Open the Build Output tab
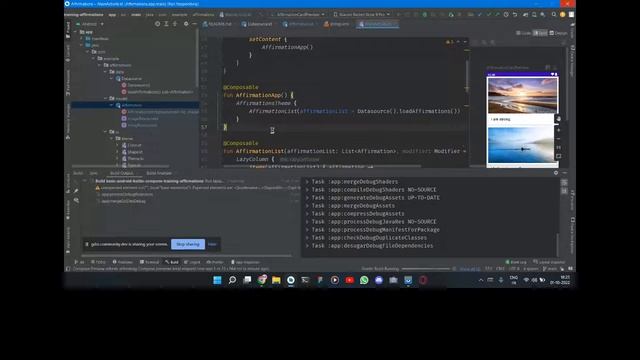Screen dimensions: 640x360 (122, 173)
